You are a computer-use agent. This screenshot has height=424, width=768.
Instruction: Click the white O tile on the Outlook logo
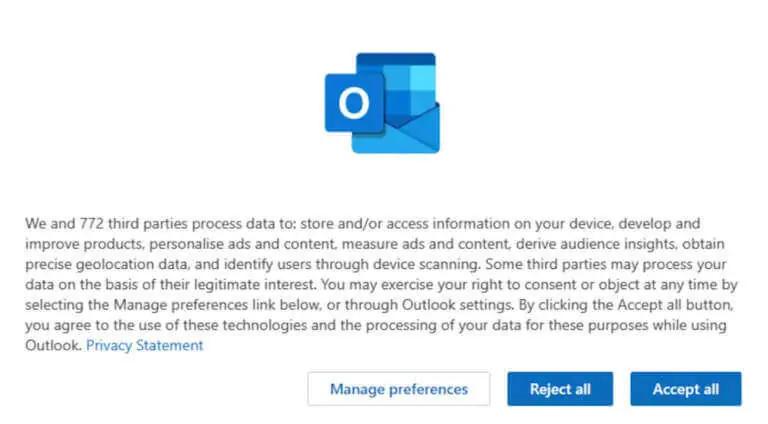point(354,103)
